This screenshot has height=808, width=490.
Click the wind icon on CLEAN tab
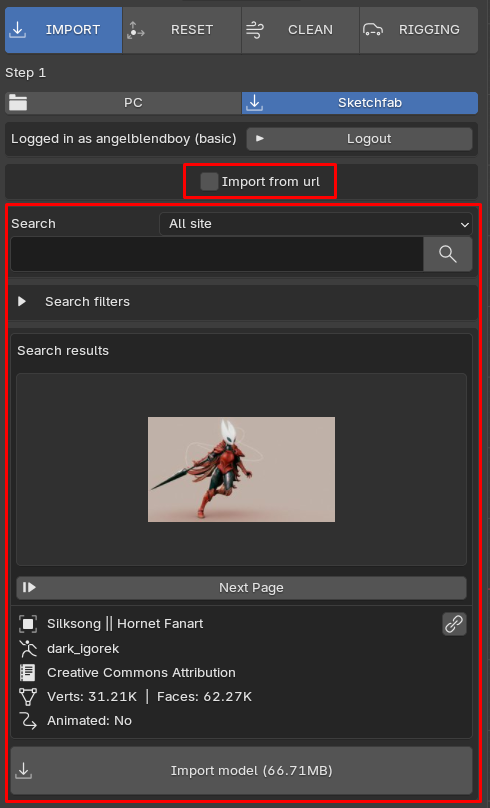click(255, 30)
